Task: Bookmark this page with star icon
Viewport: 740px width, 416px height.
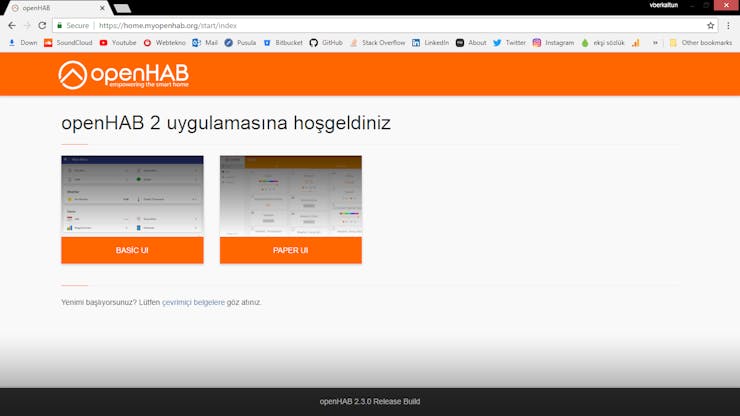Action: coord(710,25)
